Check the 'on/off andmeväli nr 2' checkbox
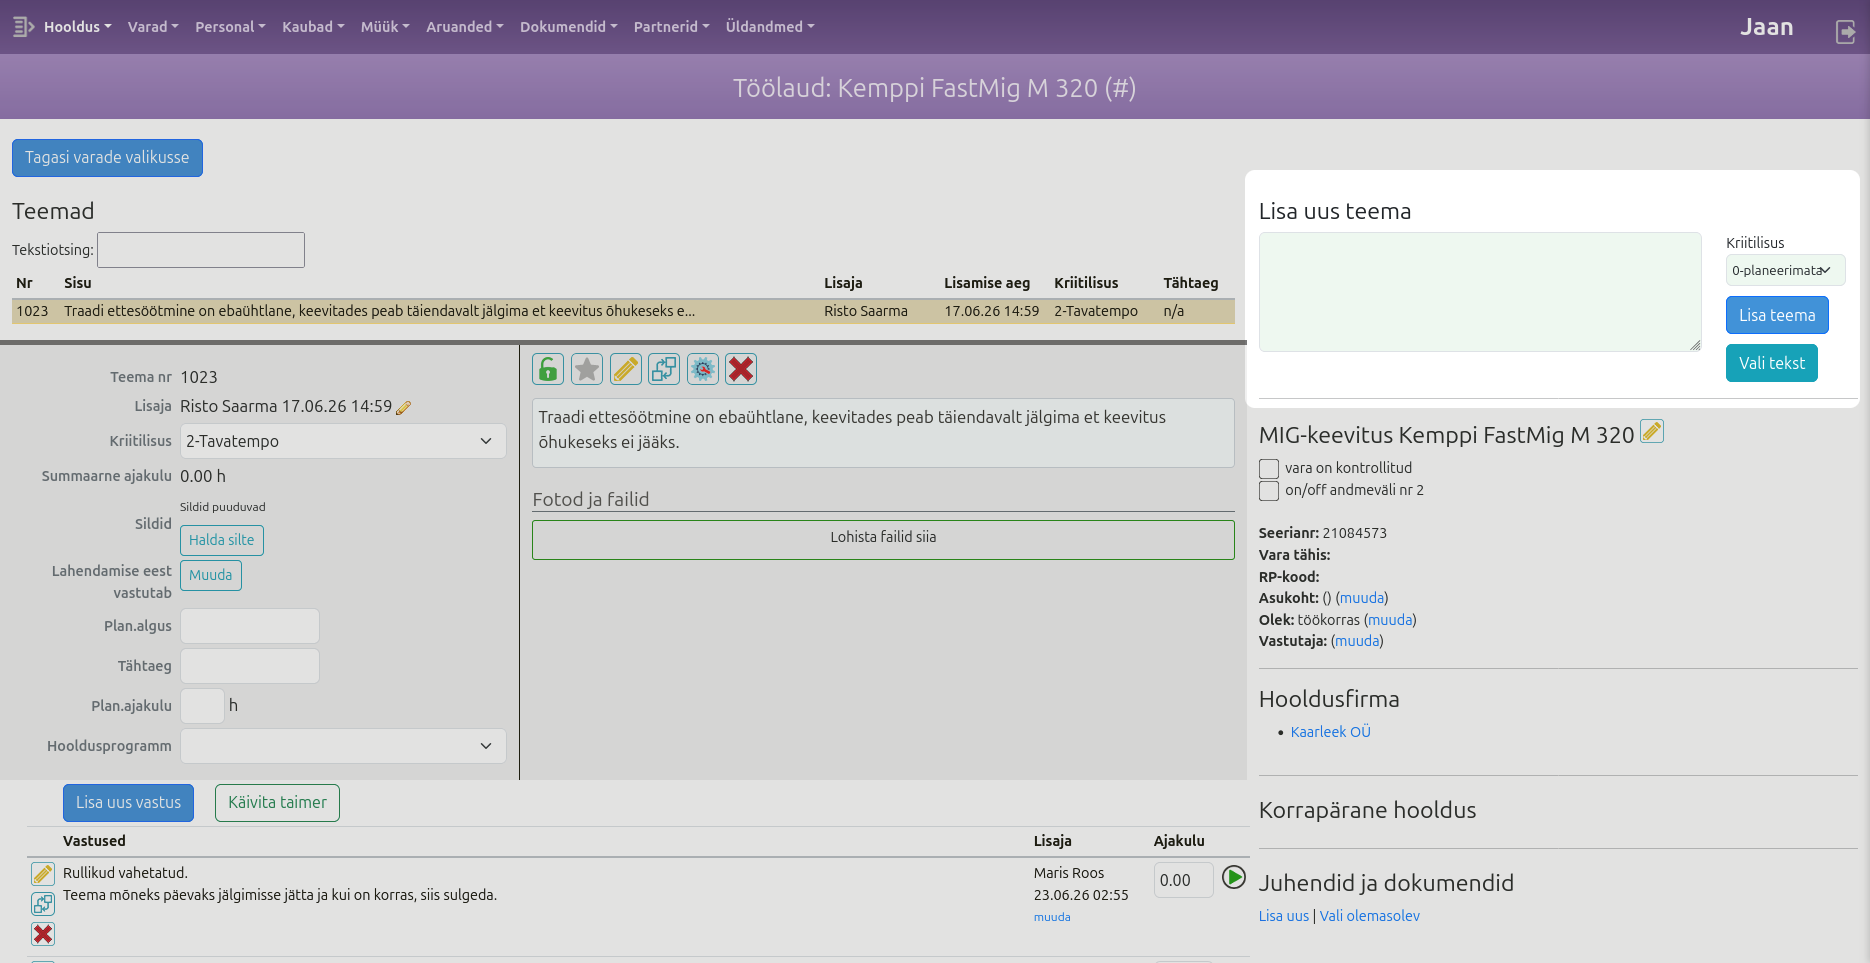This screenshot has height=963, width=1870. click(1269, 490)
